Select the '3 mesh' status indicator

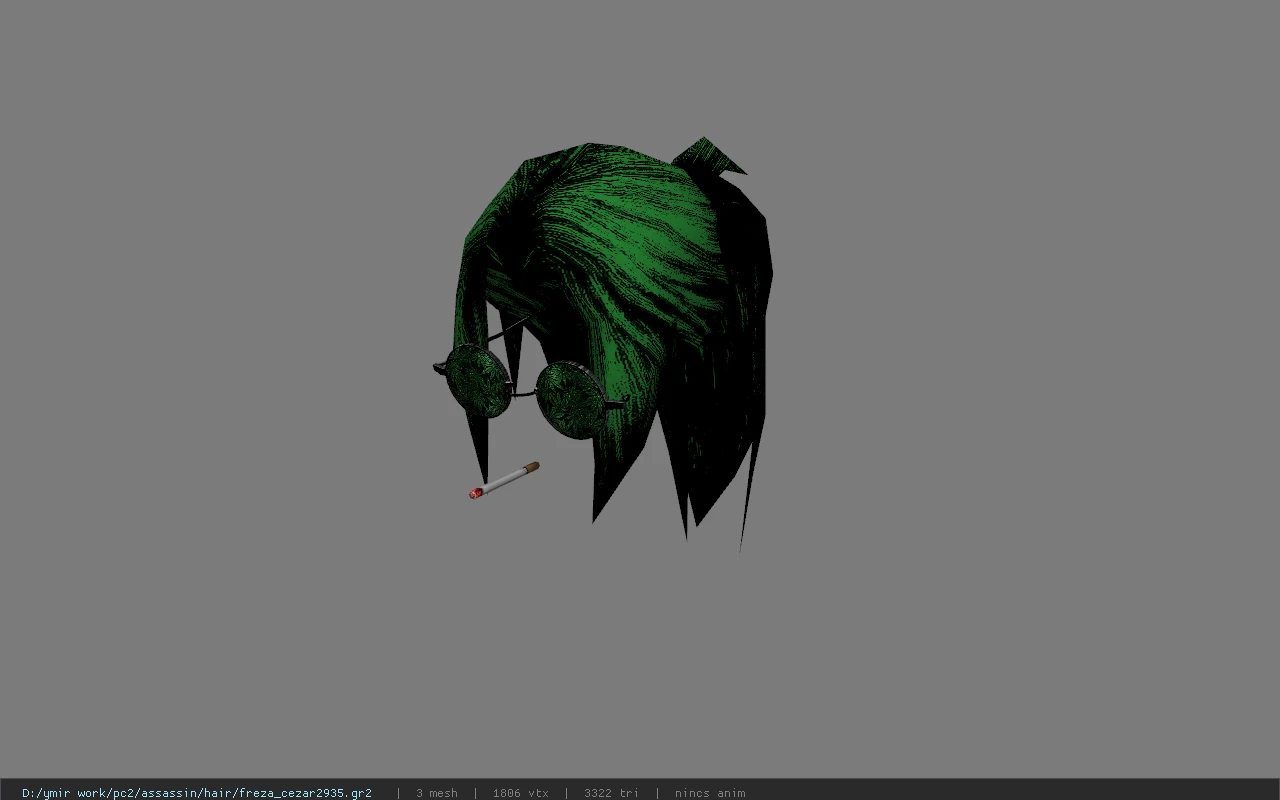pyautogui.click(x=436, y=793)
